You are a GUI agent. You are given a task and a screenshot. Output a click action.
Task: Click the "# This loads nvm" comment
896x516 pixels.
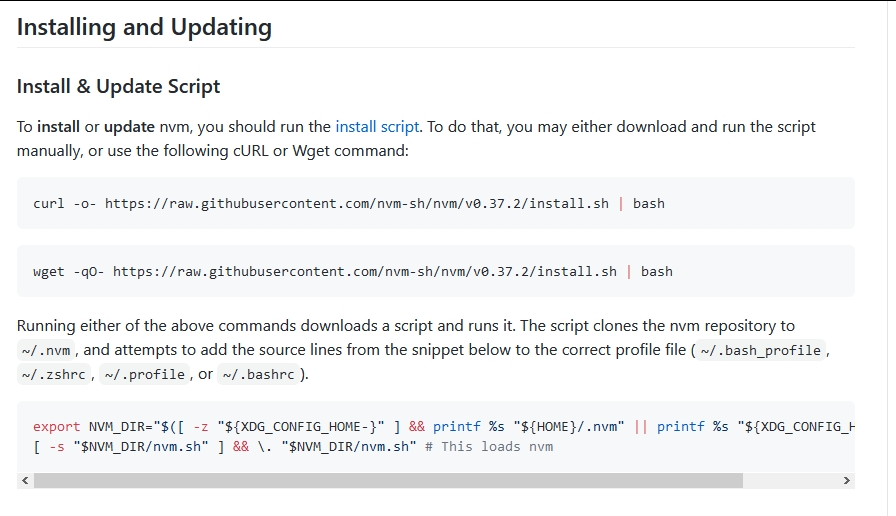(x=489, y=447)
